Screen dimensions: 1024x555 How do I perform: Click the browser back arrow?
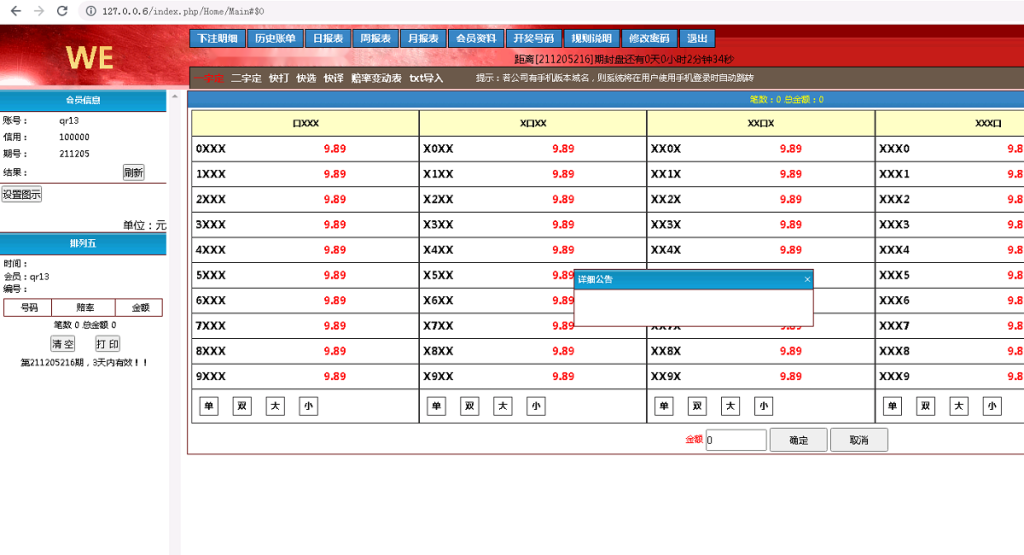click(x=14, y=11)
